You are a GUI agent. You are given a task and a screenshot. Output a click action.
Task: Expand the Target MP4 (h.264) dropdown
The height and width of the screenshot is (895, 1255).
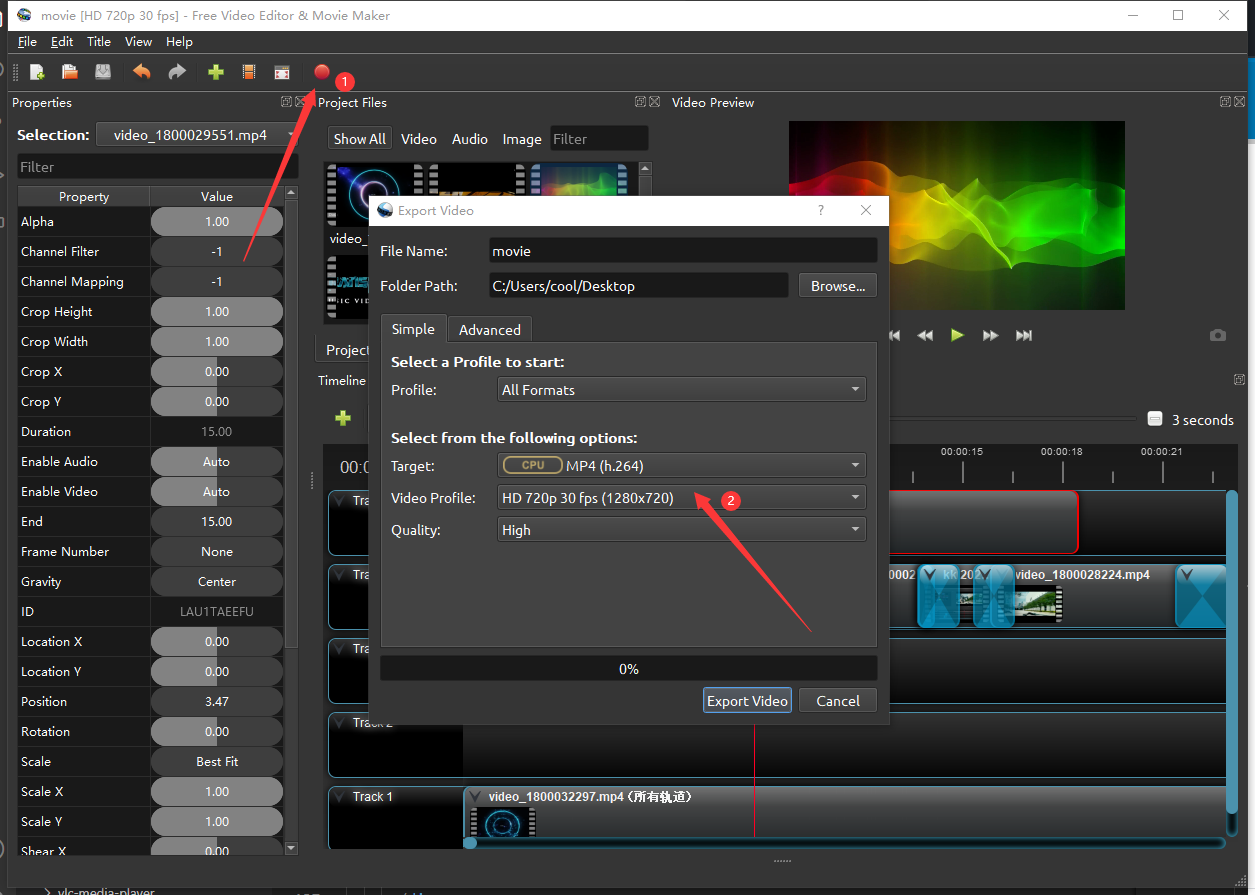point(681,465)
